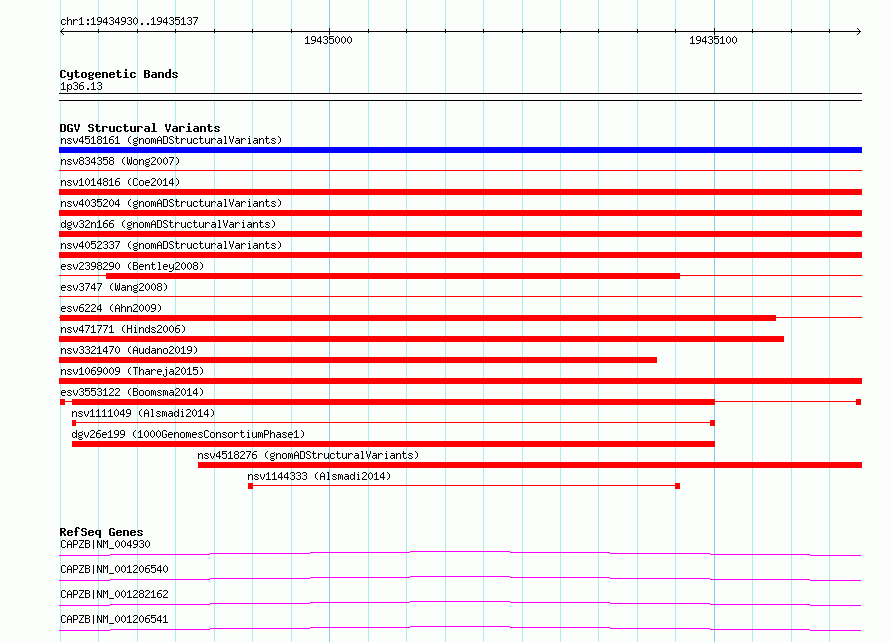Open the nsv4518161 (gnomADStructuralVariants) label

(x=171, y=140)
